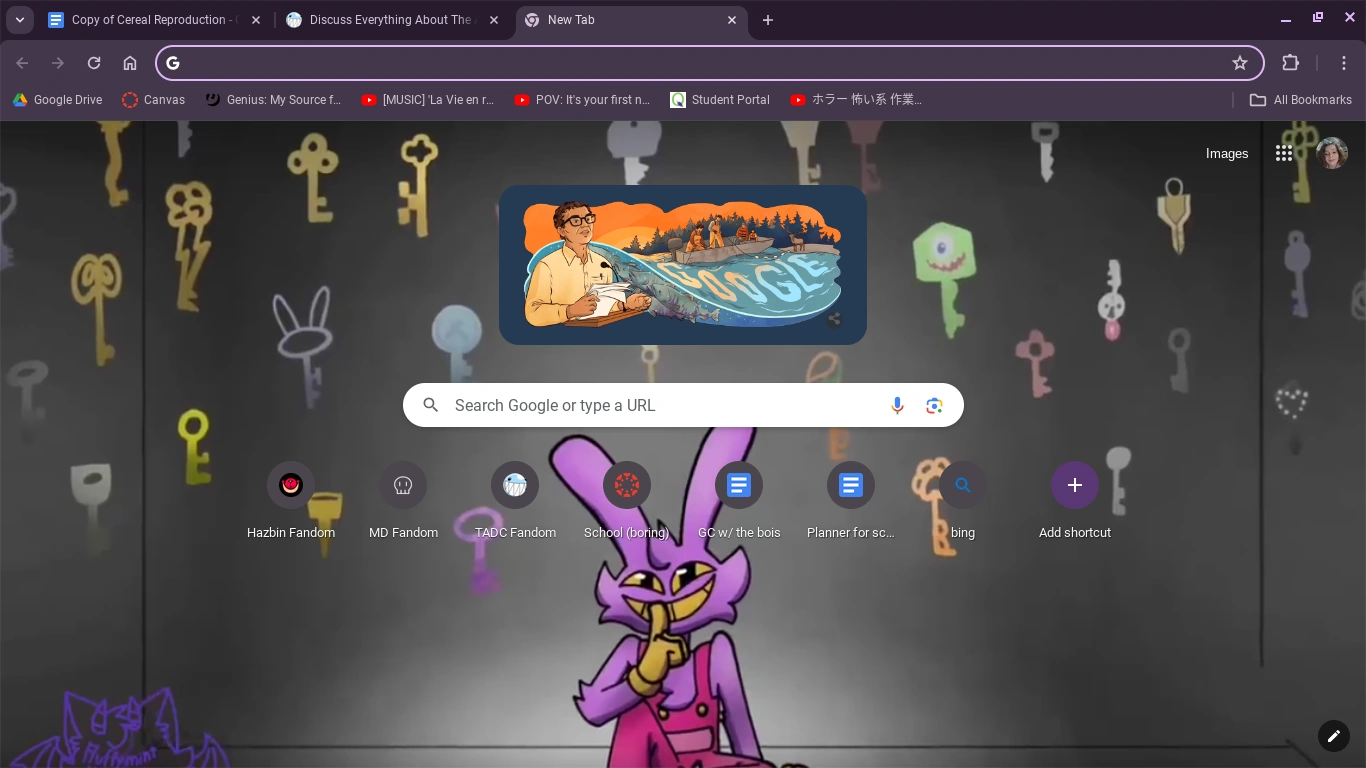Image resolution: width=1366 pixels, height=768 pixels.
Task: Reload the page using the refresh icon
Action: [94, 62]
